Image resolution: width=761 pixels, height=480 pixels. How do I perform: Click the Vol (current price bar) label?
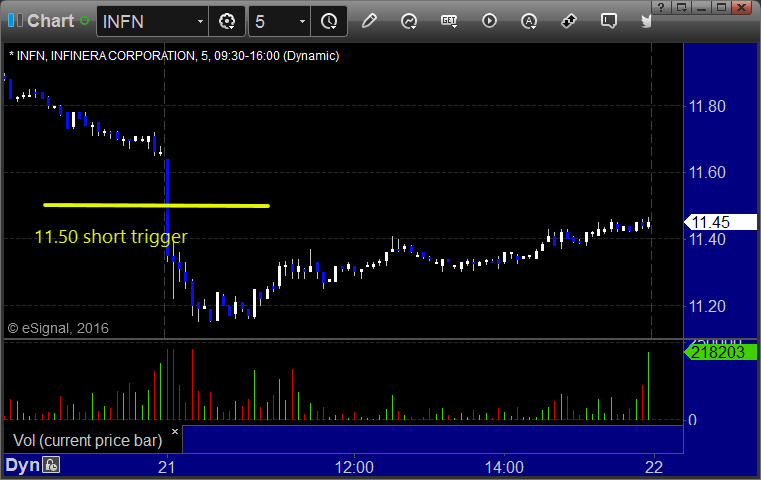pyautogui.click(x=87, y=440)
